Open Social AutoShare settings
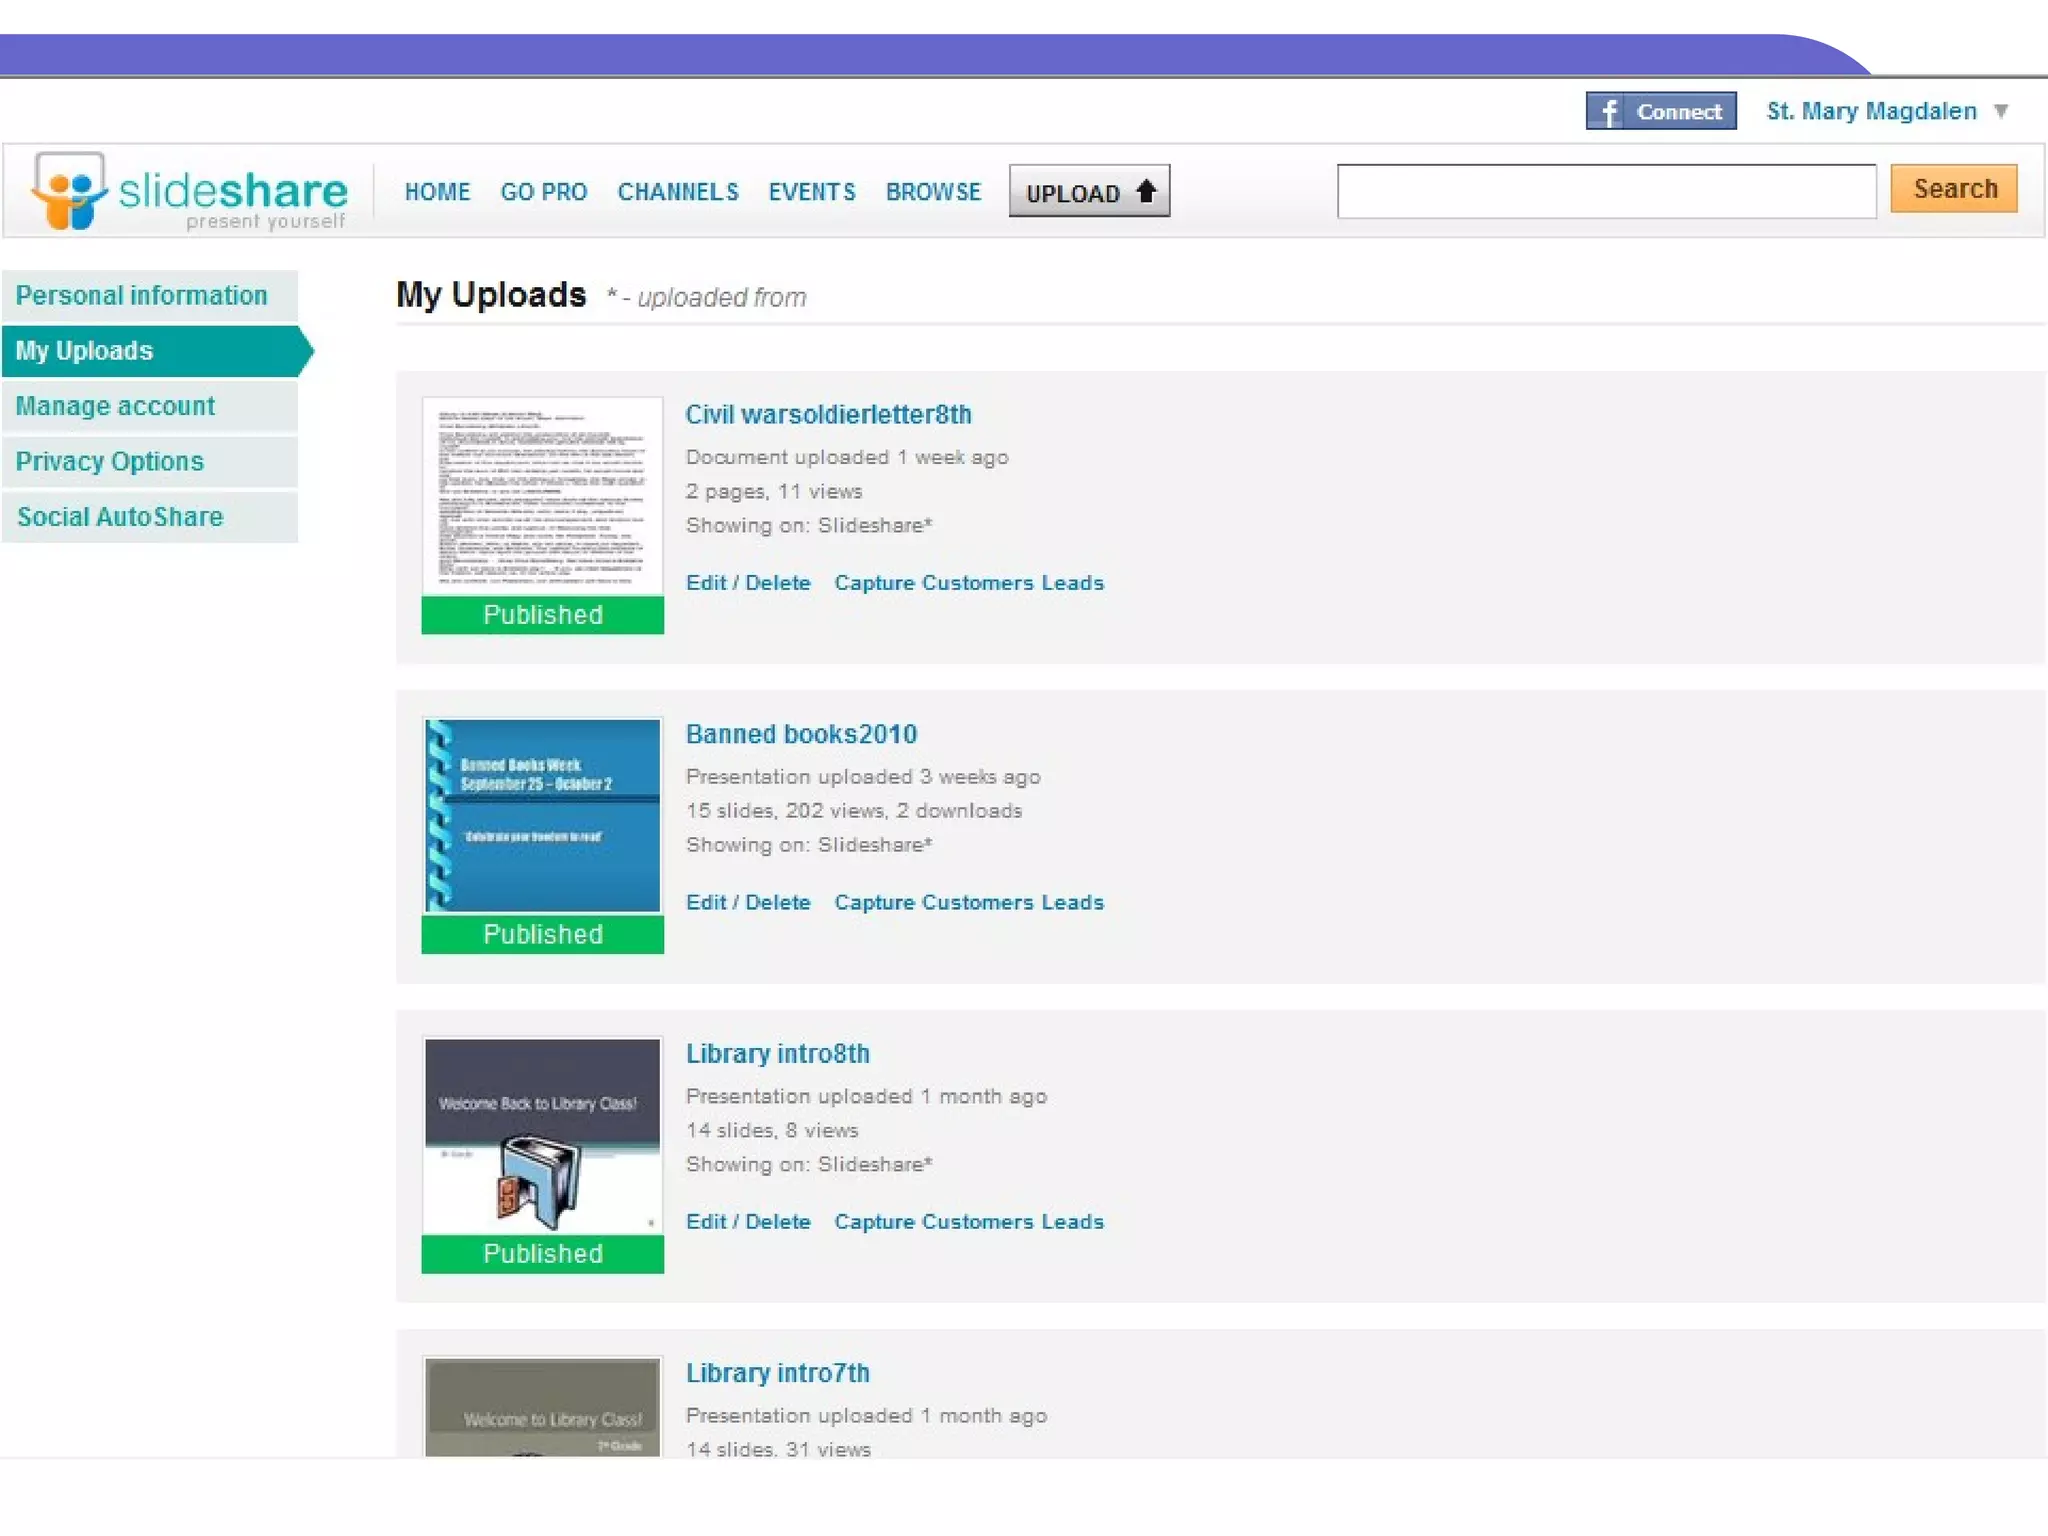Image resolution: width=2048 pixels, height=1536 pixels. [120, 517]
